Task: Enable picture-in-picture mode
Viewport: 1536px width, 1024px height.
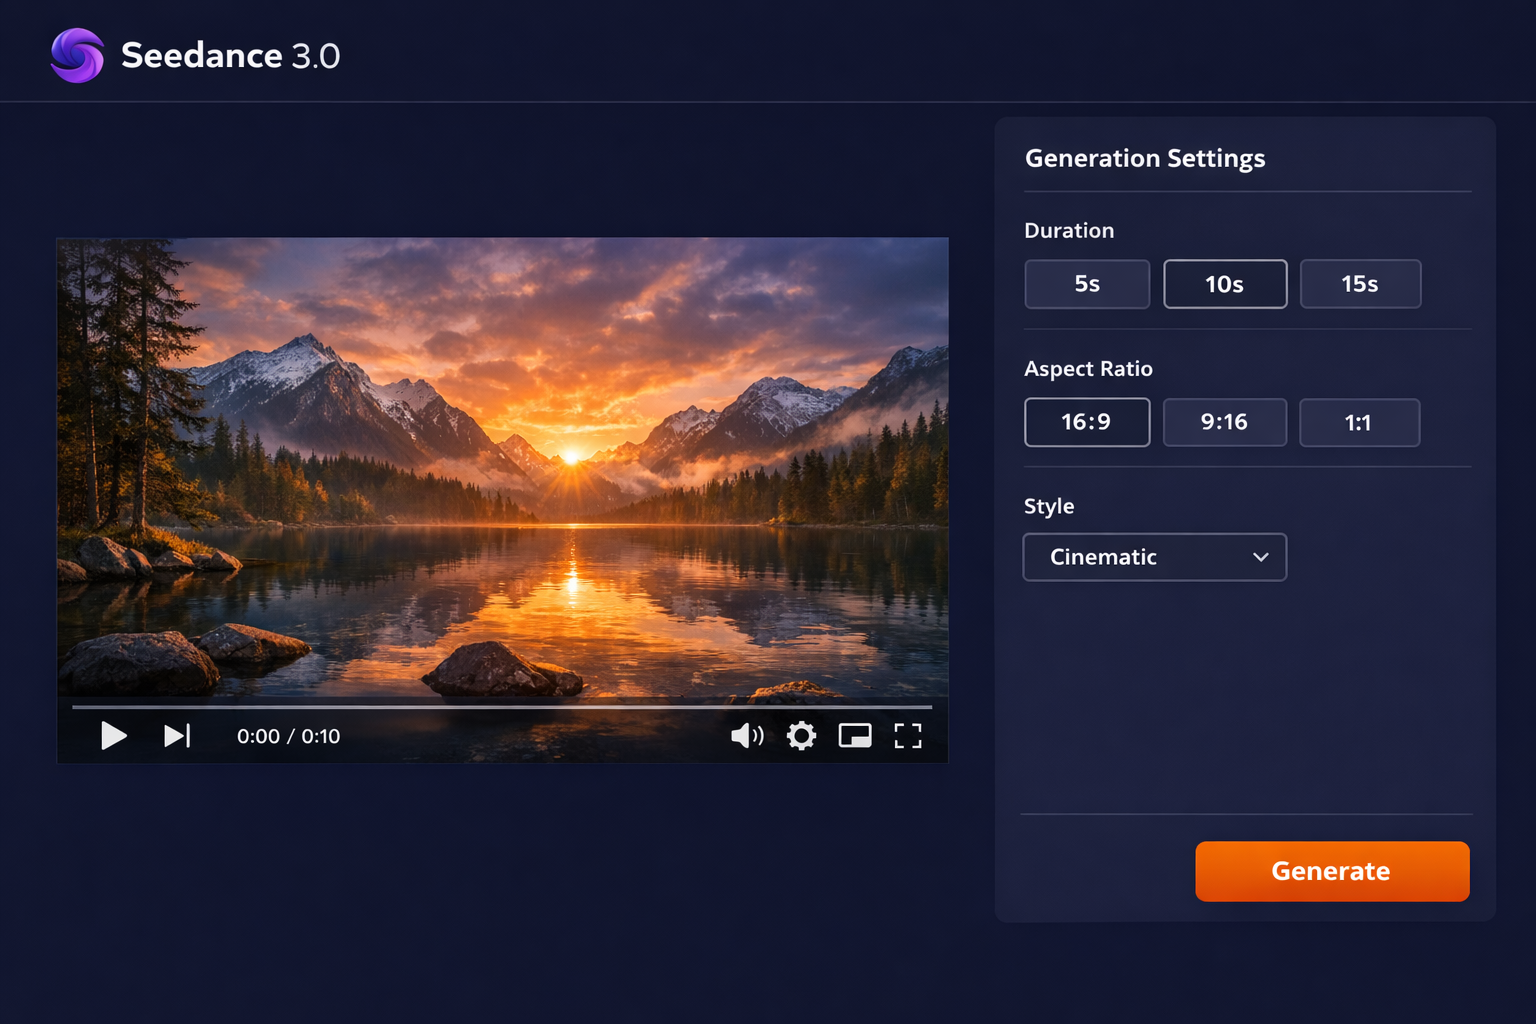Action: point(855,736)
